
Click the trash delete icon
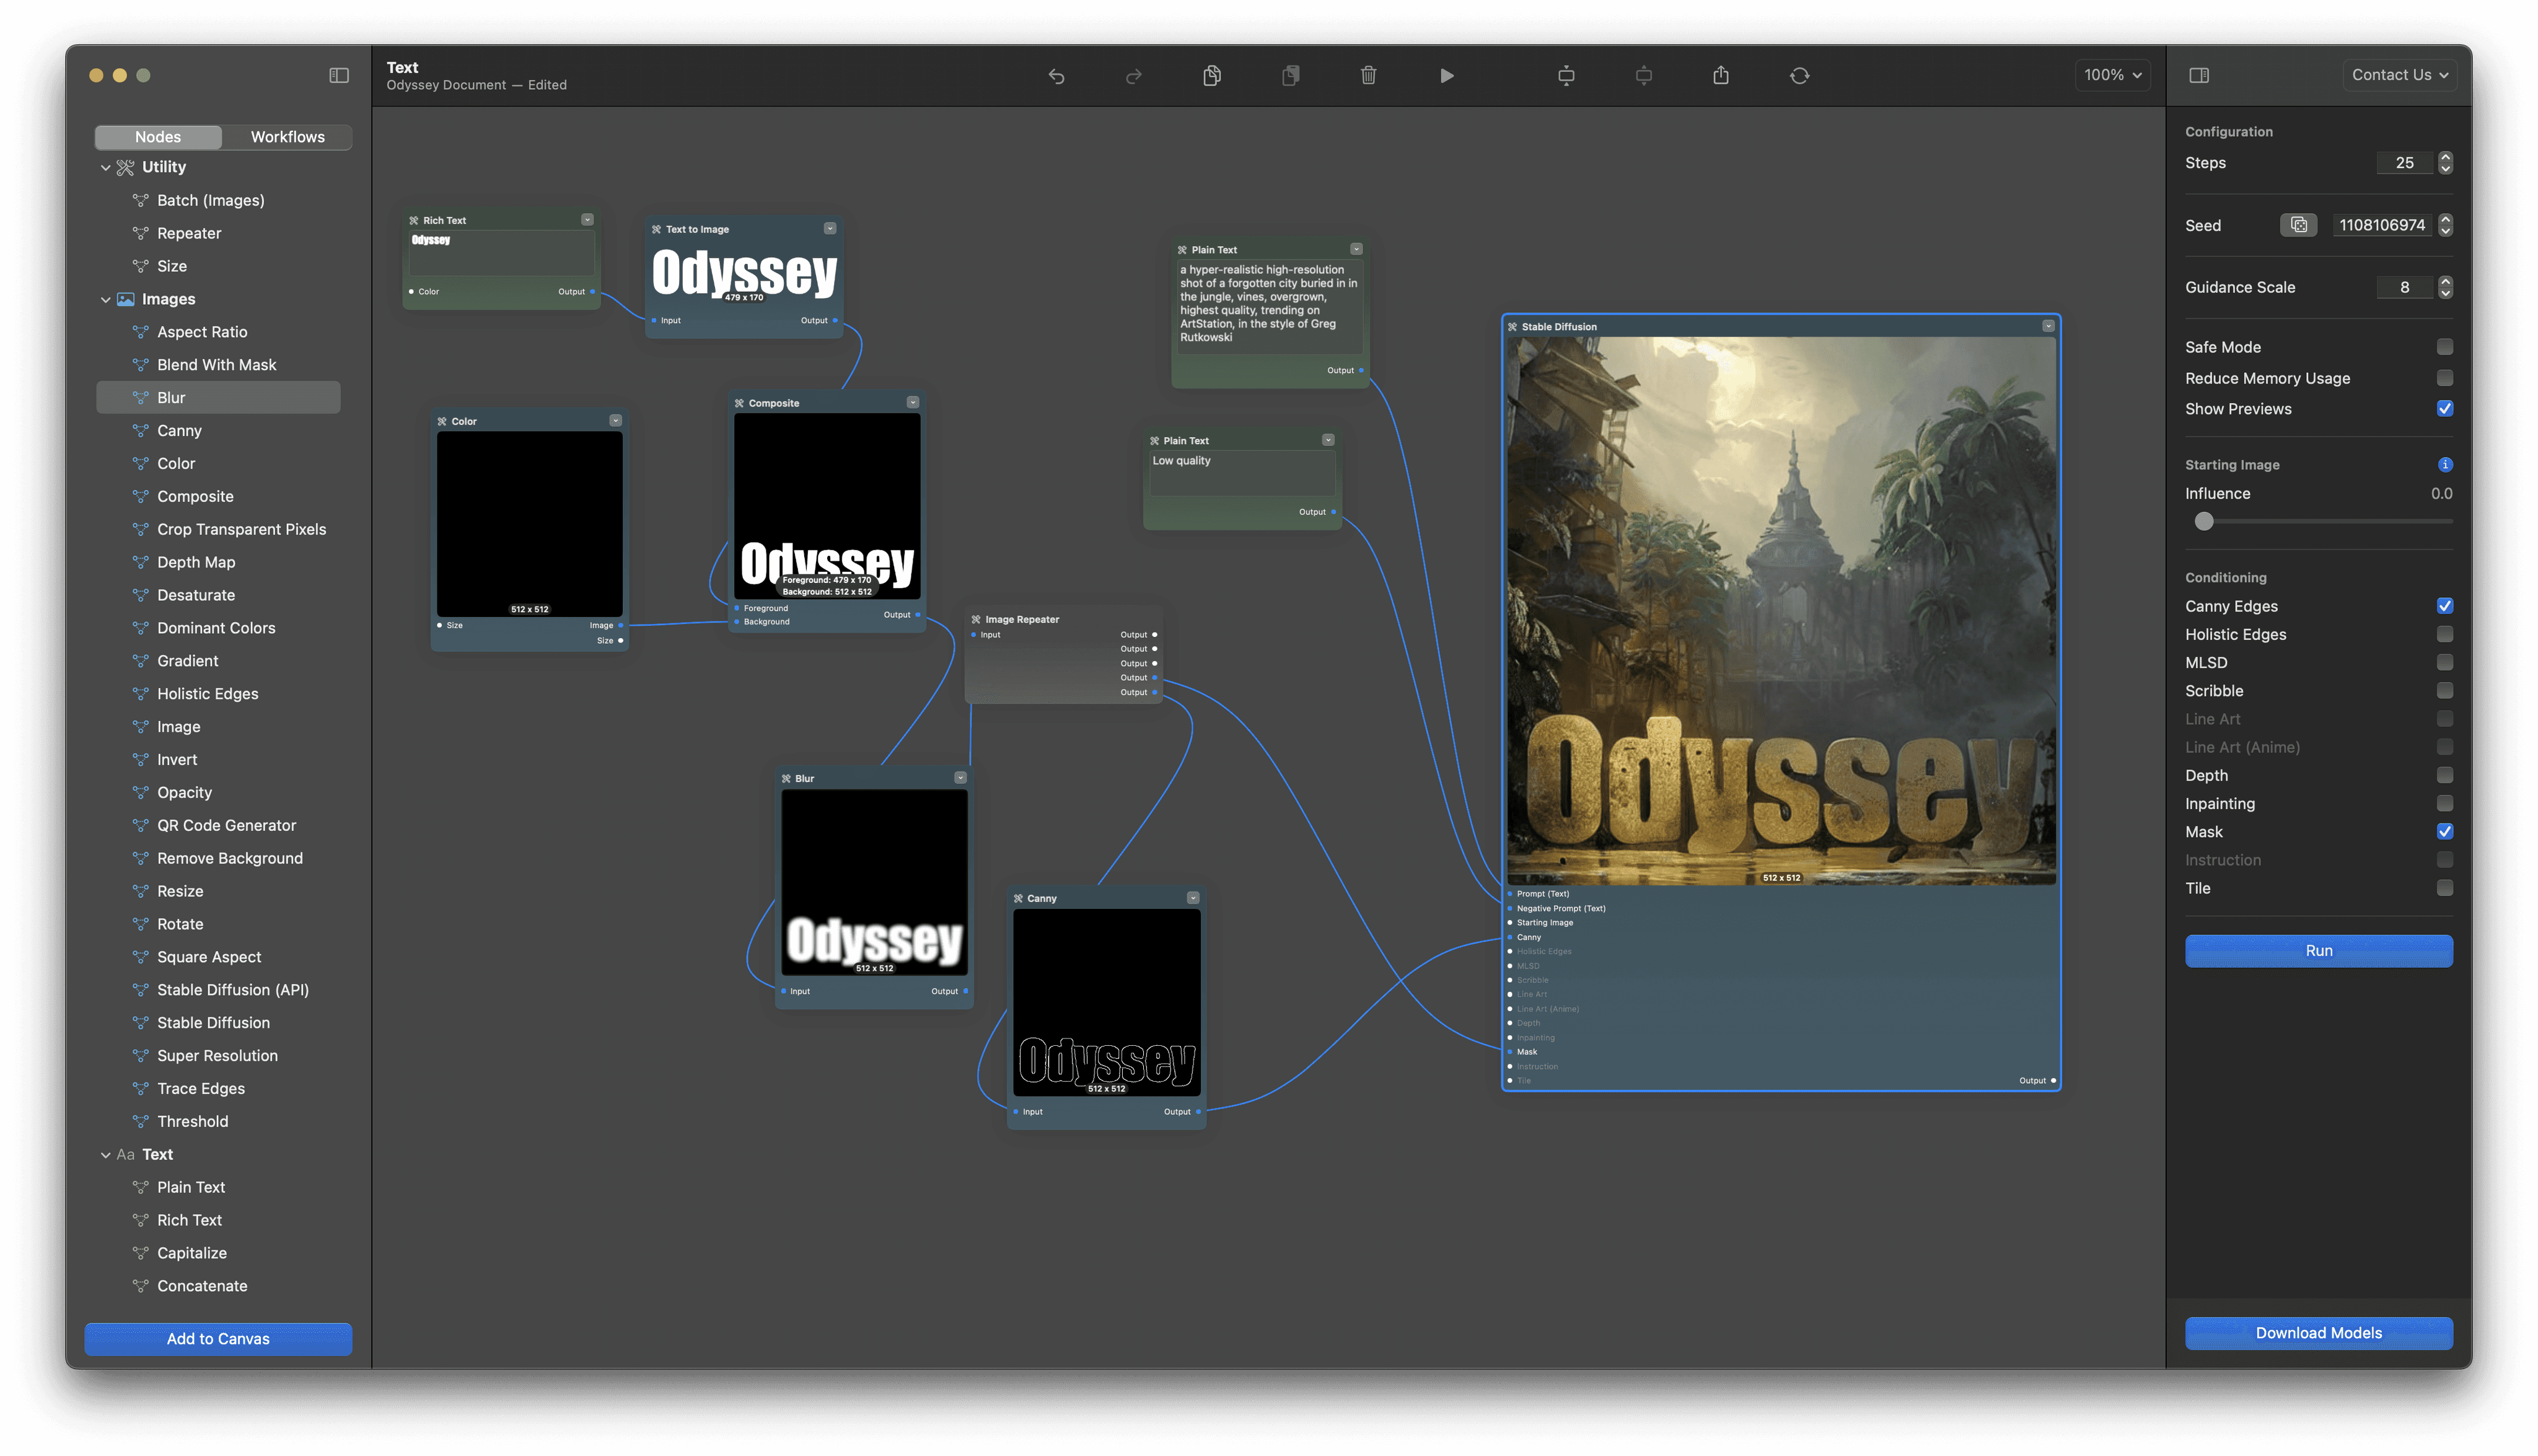1368,76
